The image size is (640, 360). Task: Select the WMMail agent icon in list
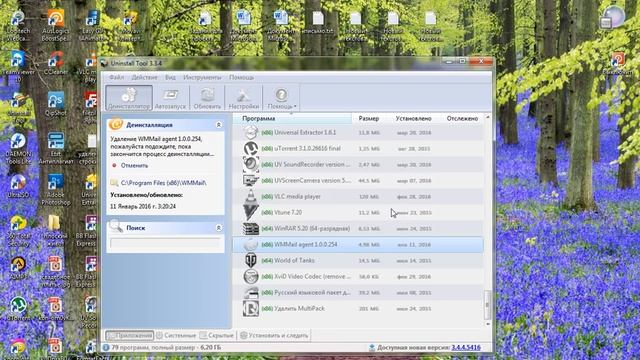(x=251, y=244)
